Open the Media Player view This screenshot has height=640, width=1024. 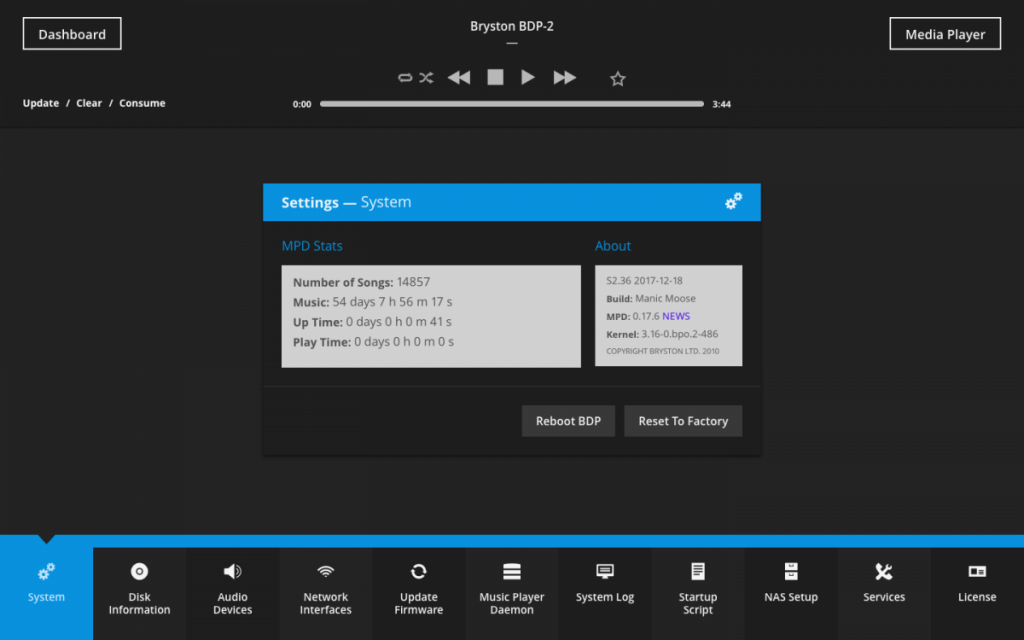[x=945, y=34]
